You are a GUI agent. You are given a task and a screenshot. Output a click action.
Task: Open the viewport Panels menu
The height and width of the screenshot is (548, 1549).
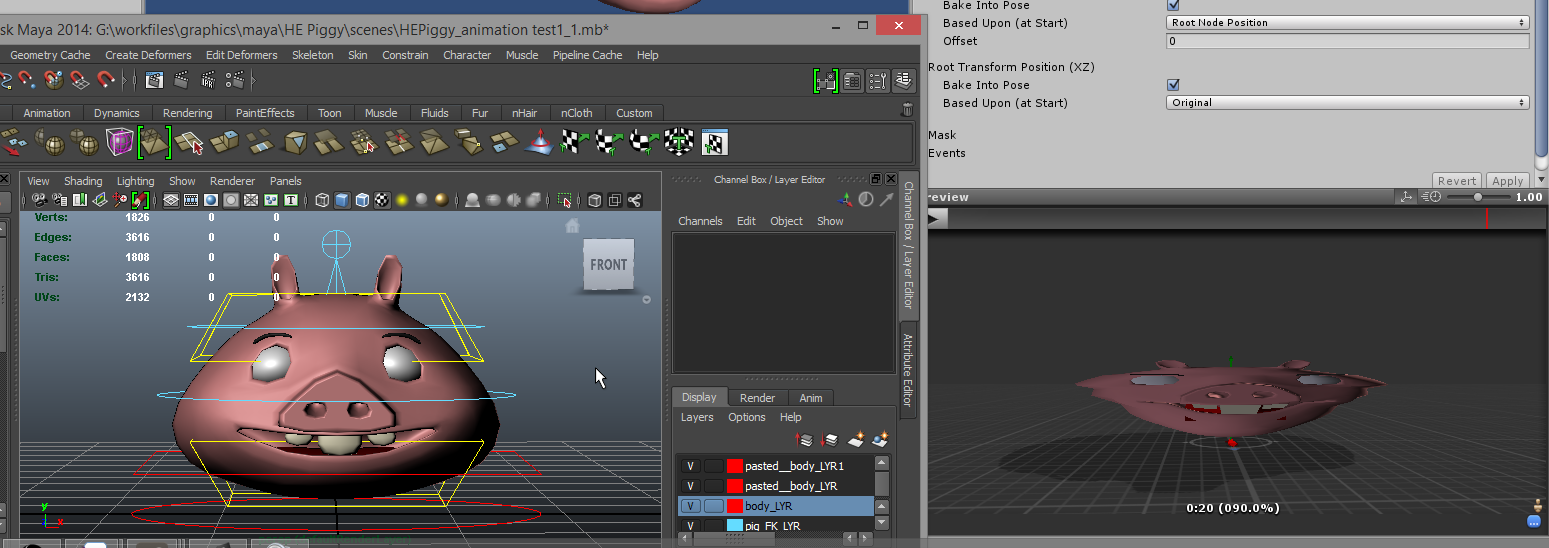[x=286, y=181]
